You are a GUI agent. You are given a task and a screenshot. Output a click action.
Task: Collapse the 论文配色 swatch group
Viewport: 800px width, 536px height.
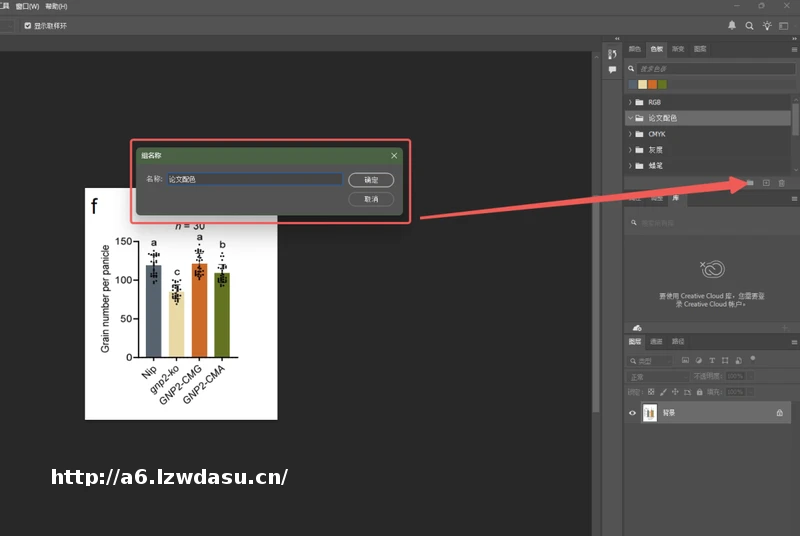pyautogui.click(x=630, y=118)
